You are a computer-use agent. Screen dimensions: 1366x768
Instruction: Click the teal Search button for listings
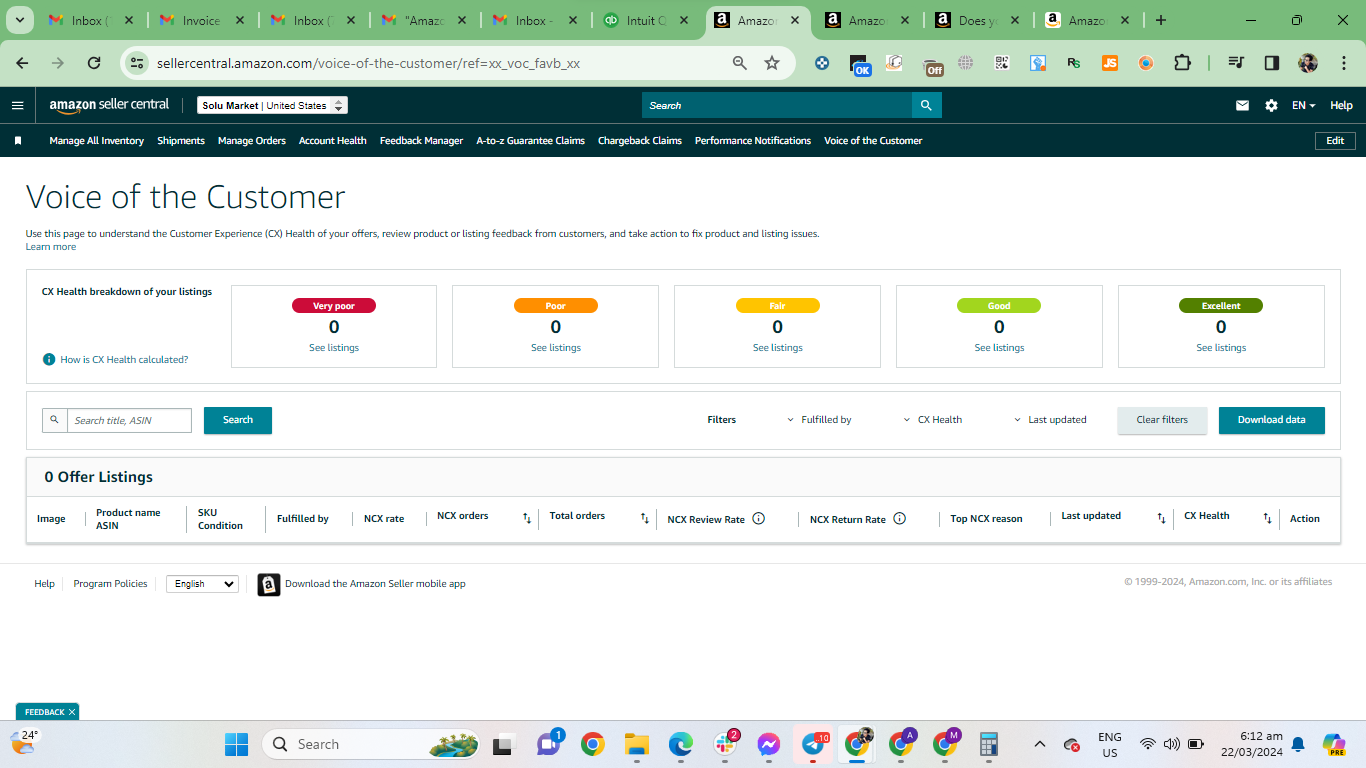tap(238, 420)
